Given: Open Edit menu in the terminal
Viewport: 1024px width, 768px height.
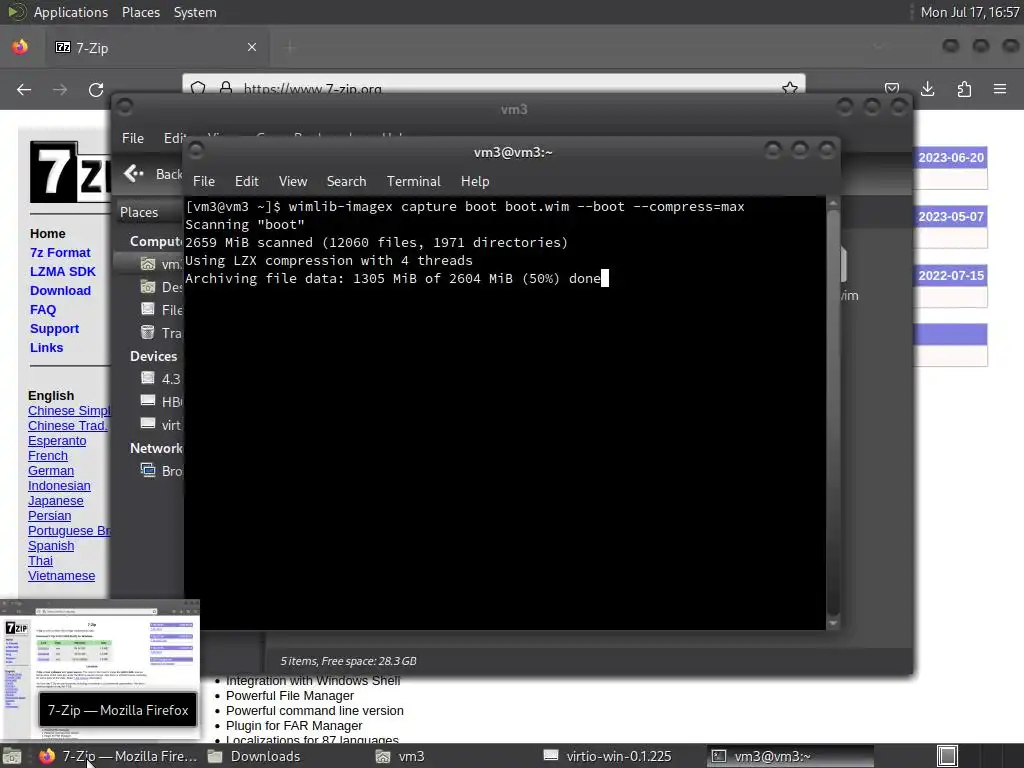Looking at the screenshot, I should coord(246,181).
